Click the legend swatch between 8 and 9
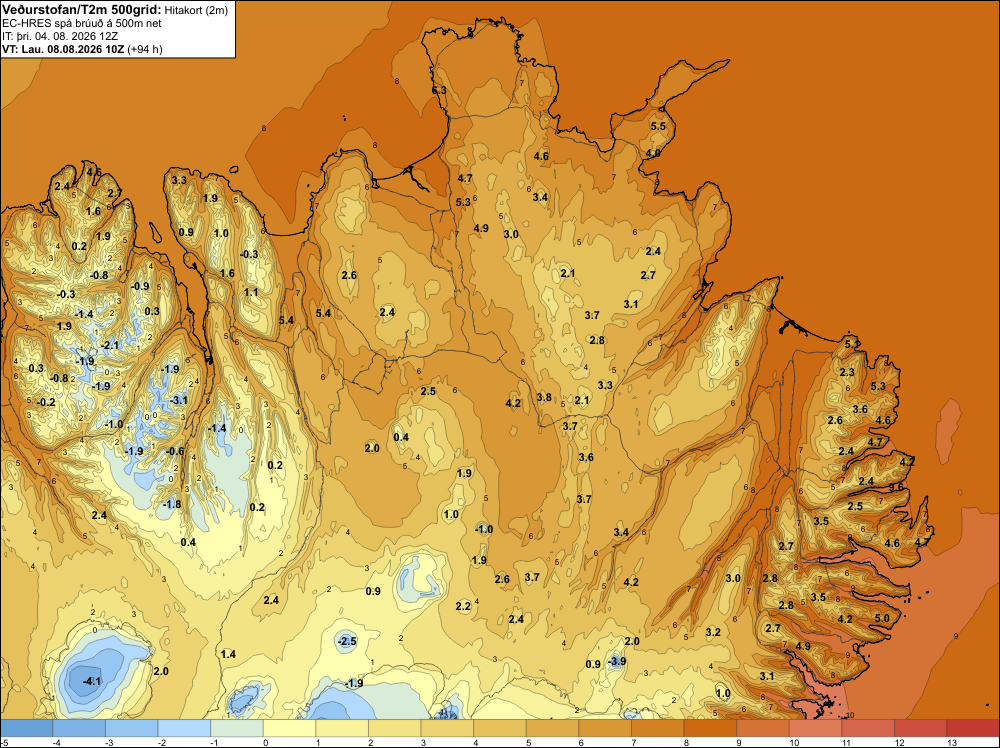 tap(710, 728)
